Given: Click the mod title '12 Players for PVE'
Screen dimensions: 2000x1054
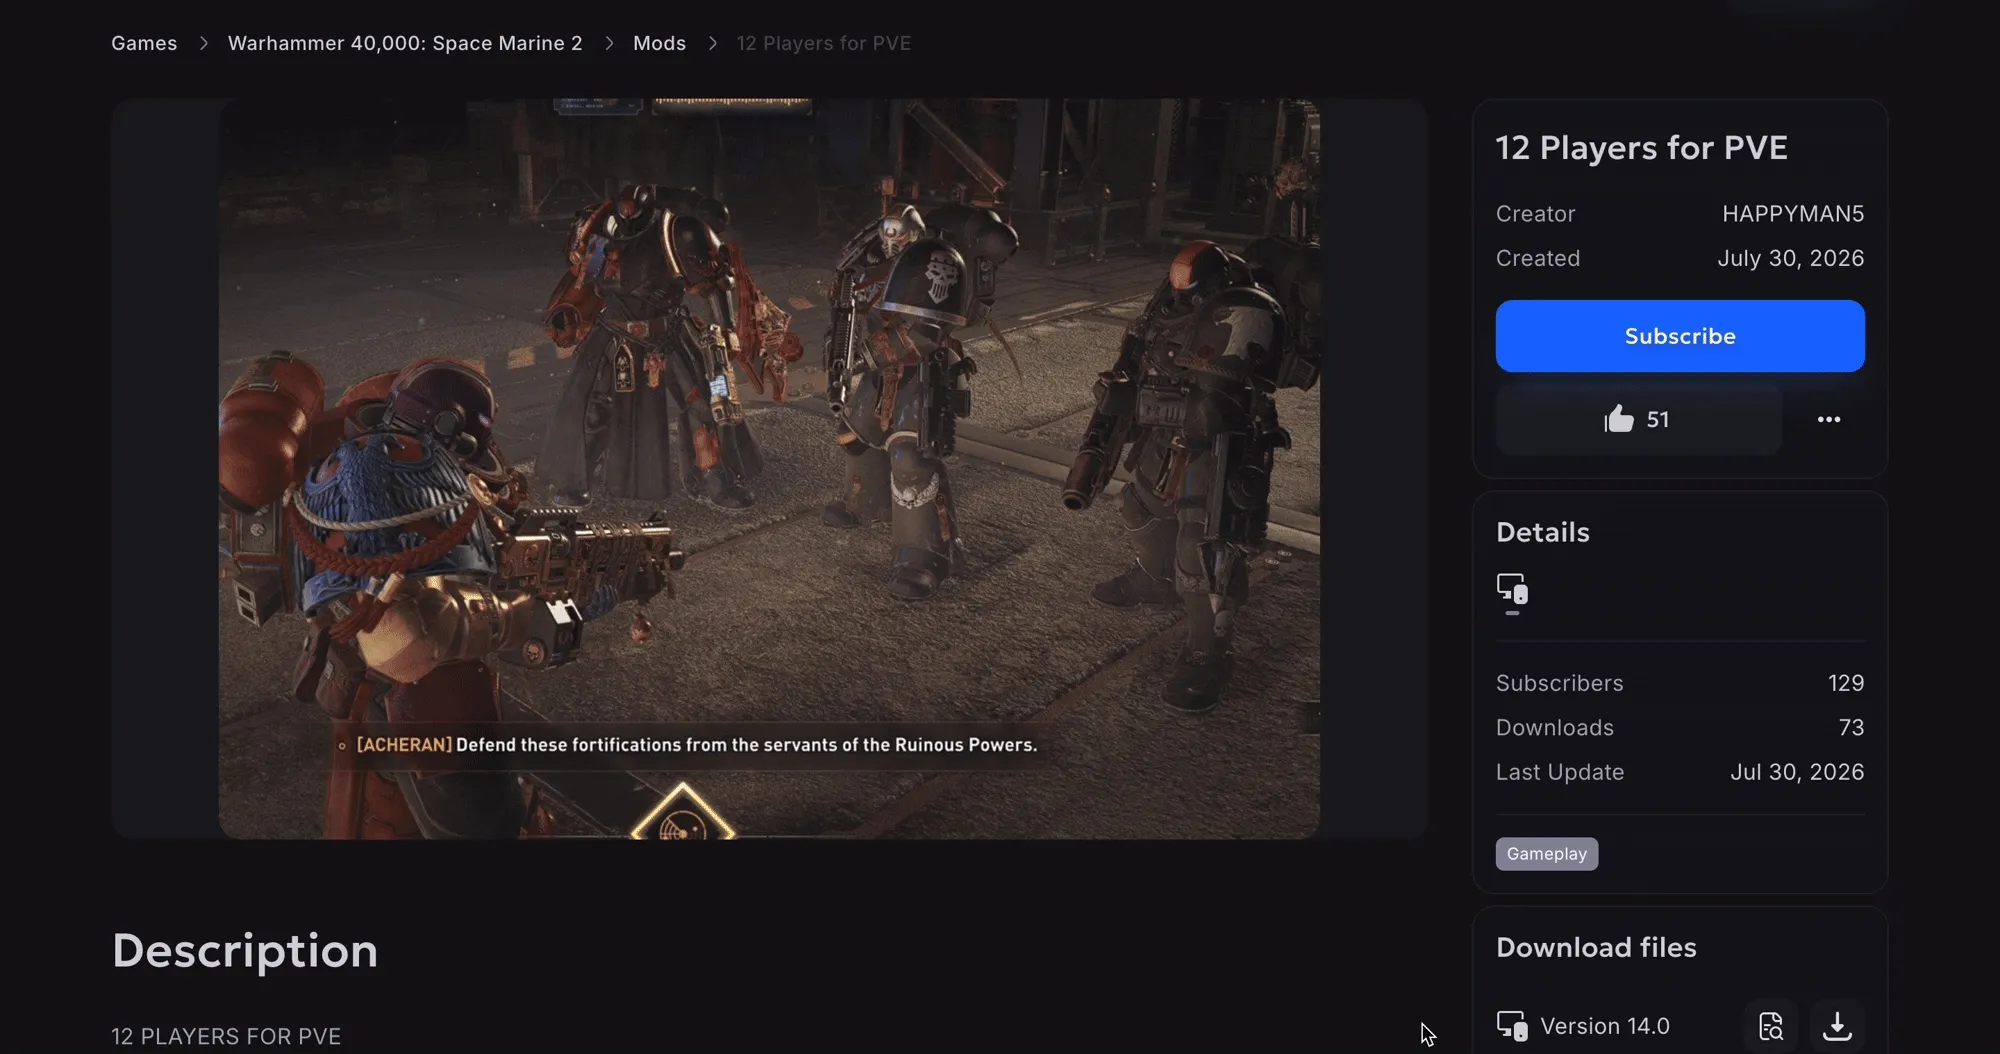Looking at the screenshot, I should pyautogui.click(x=1642, y=148).
